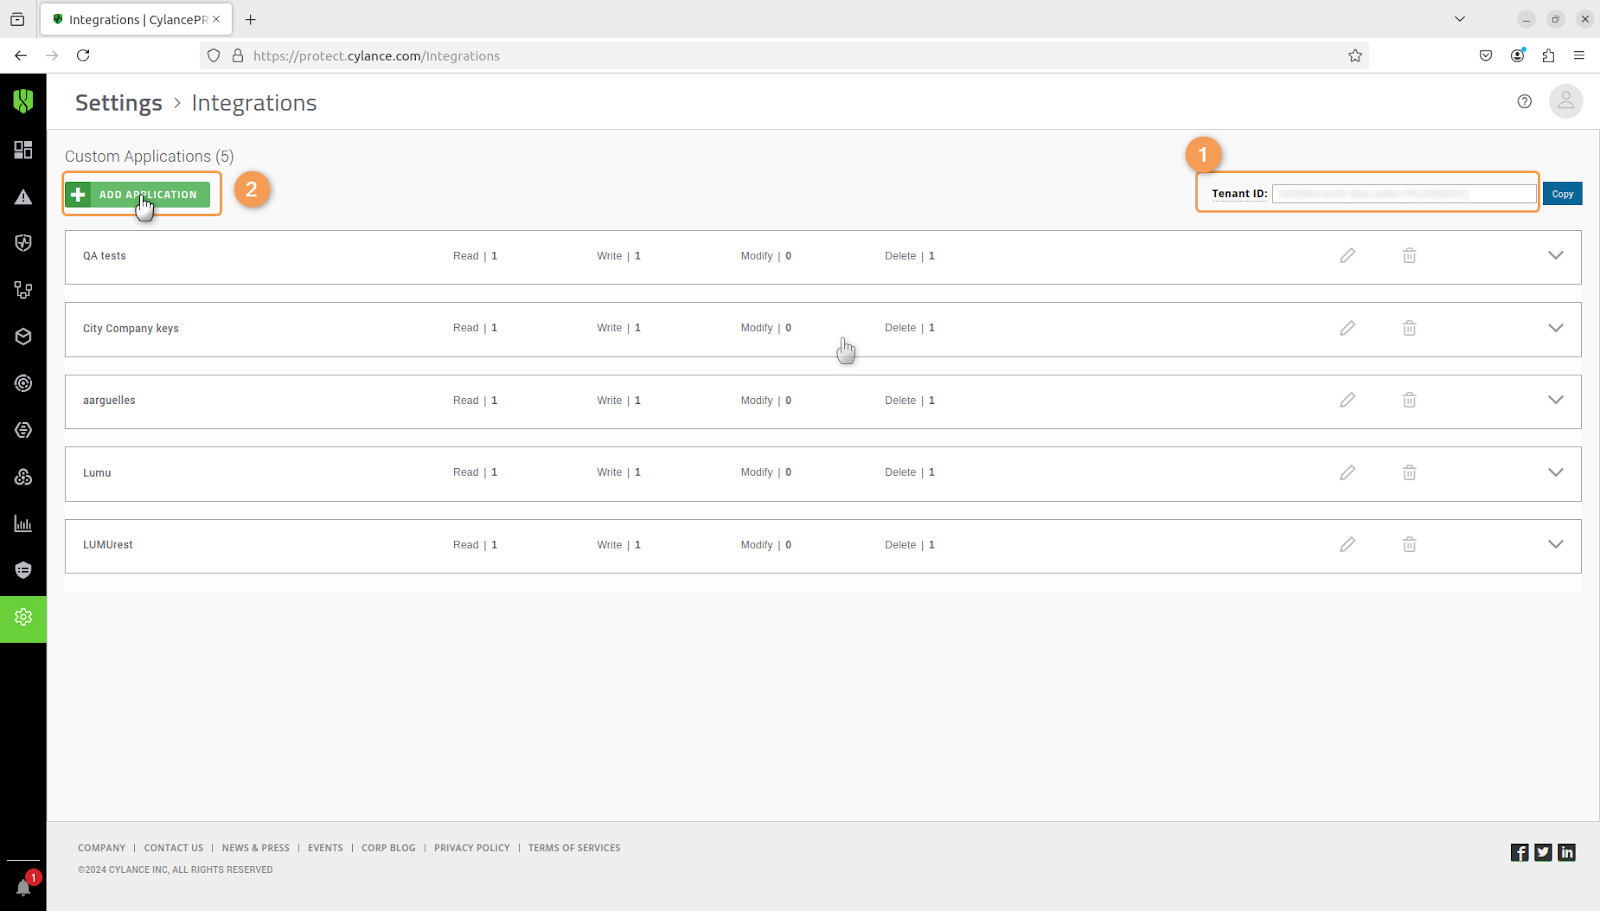The width and height of the screenshot is (1600, 911).
Task: Open the dashboard icon in sidebar
Action: click(x=23, y=150)
